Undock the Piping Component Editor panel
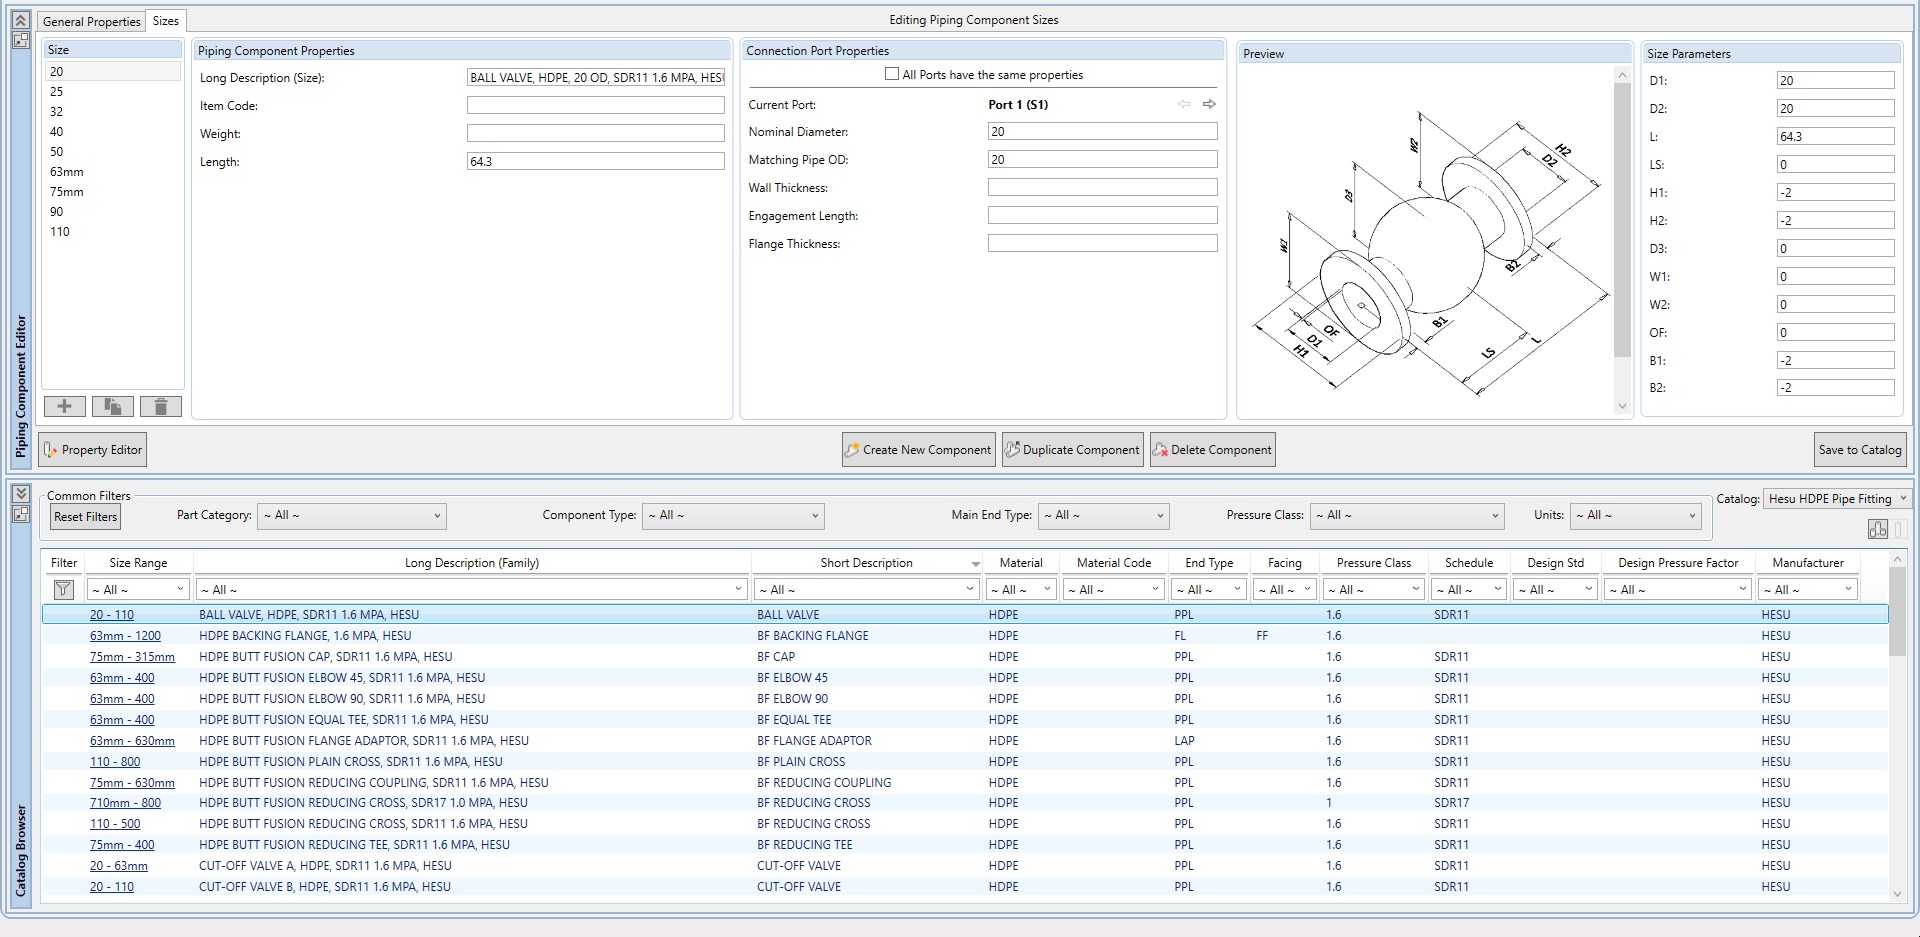This screenshot has width=1920, height=937. [20, 40]
